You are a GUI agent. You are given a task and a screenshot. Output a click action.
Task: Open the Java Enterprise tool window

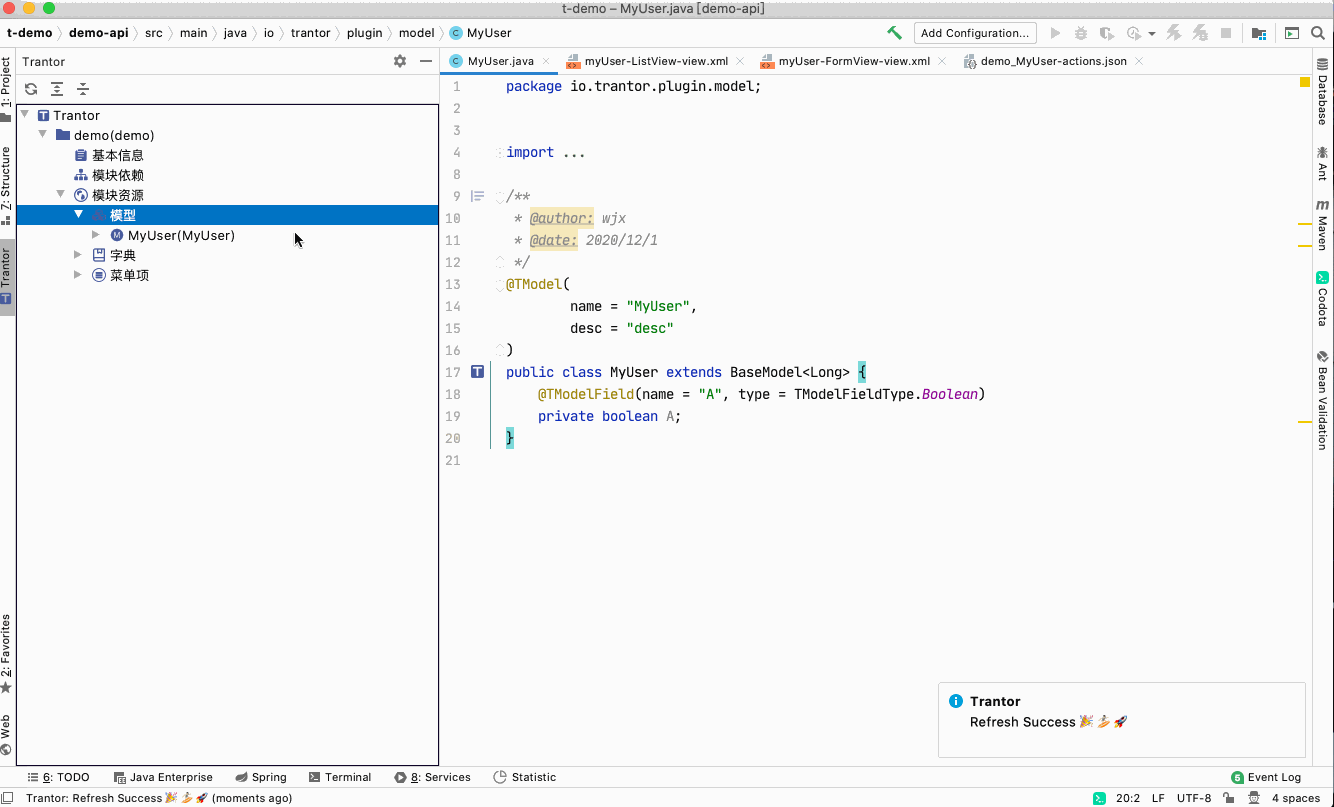[x=163, y=777]
